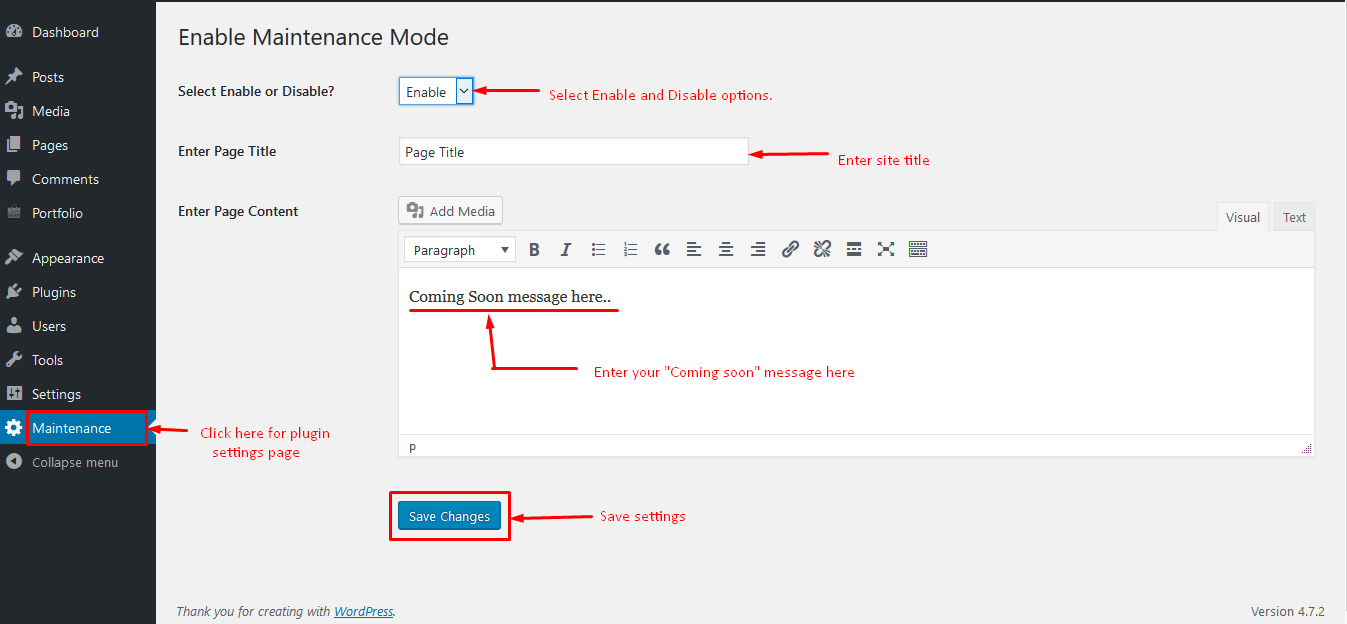This screenshot has height=624, width=1347.
Task: Click the Add Media button
Action: [450, 210]
